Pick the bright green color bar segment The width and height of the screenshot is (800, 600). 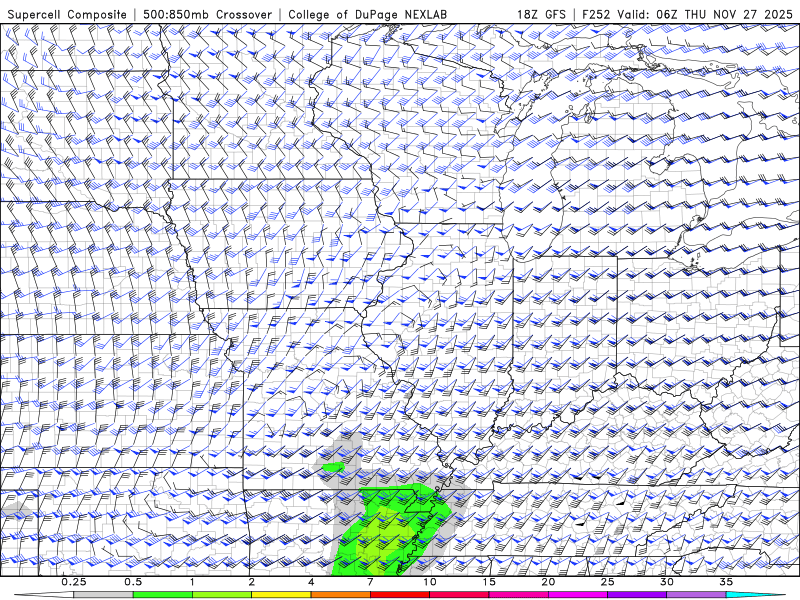click(x=163, y=595)
